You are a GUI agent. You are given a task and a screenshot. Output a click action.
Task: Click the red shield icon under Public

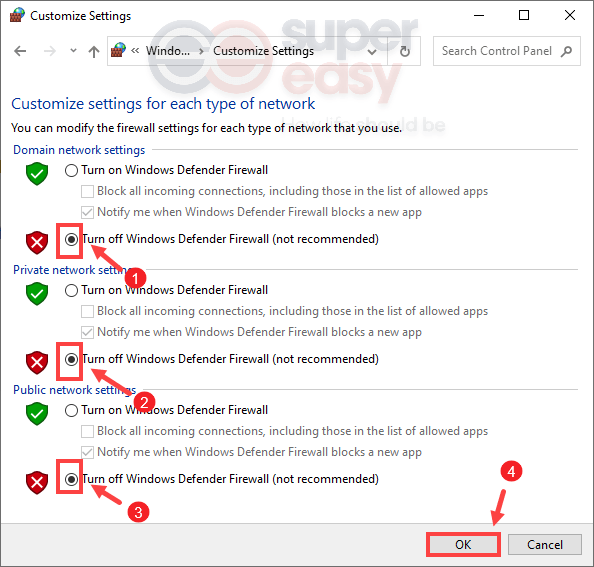[37, 483]
